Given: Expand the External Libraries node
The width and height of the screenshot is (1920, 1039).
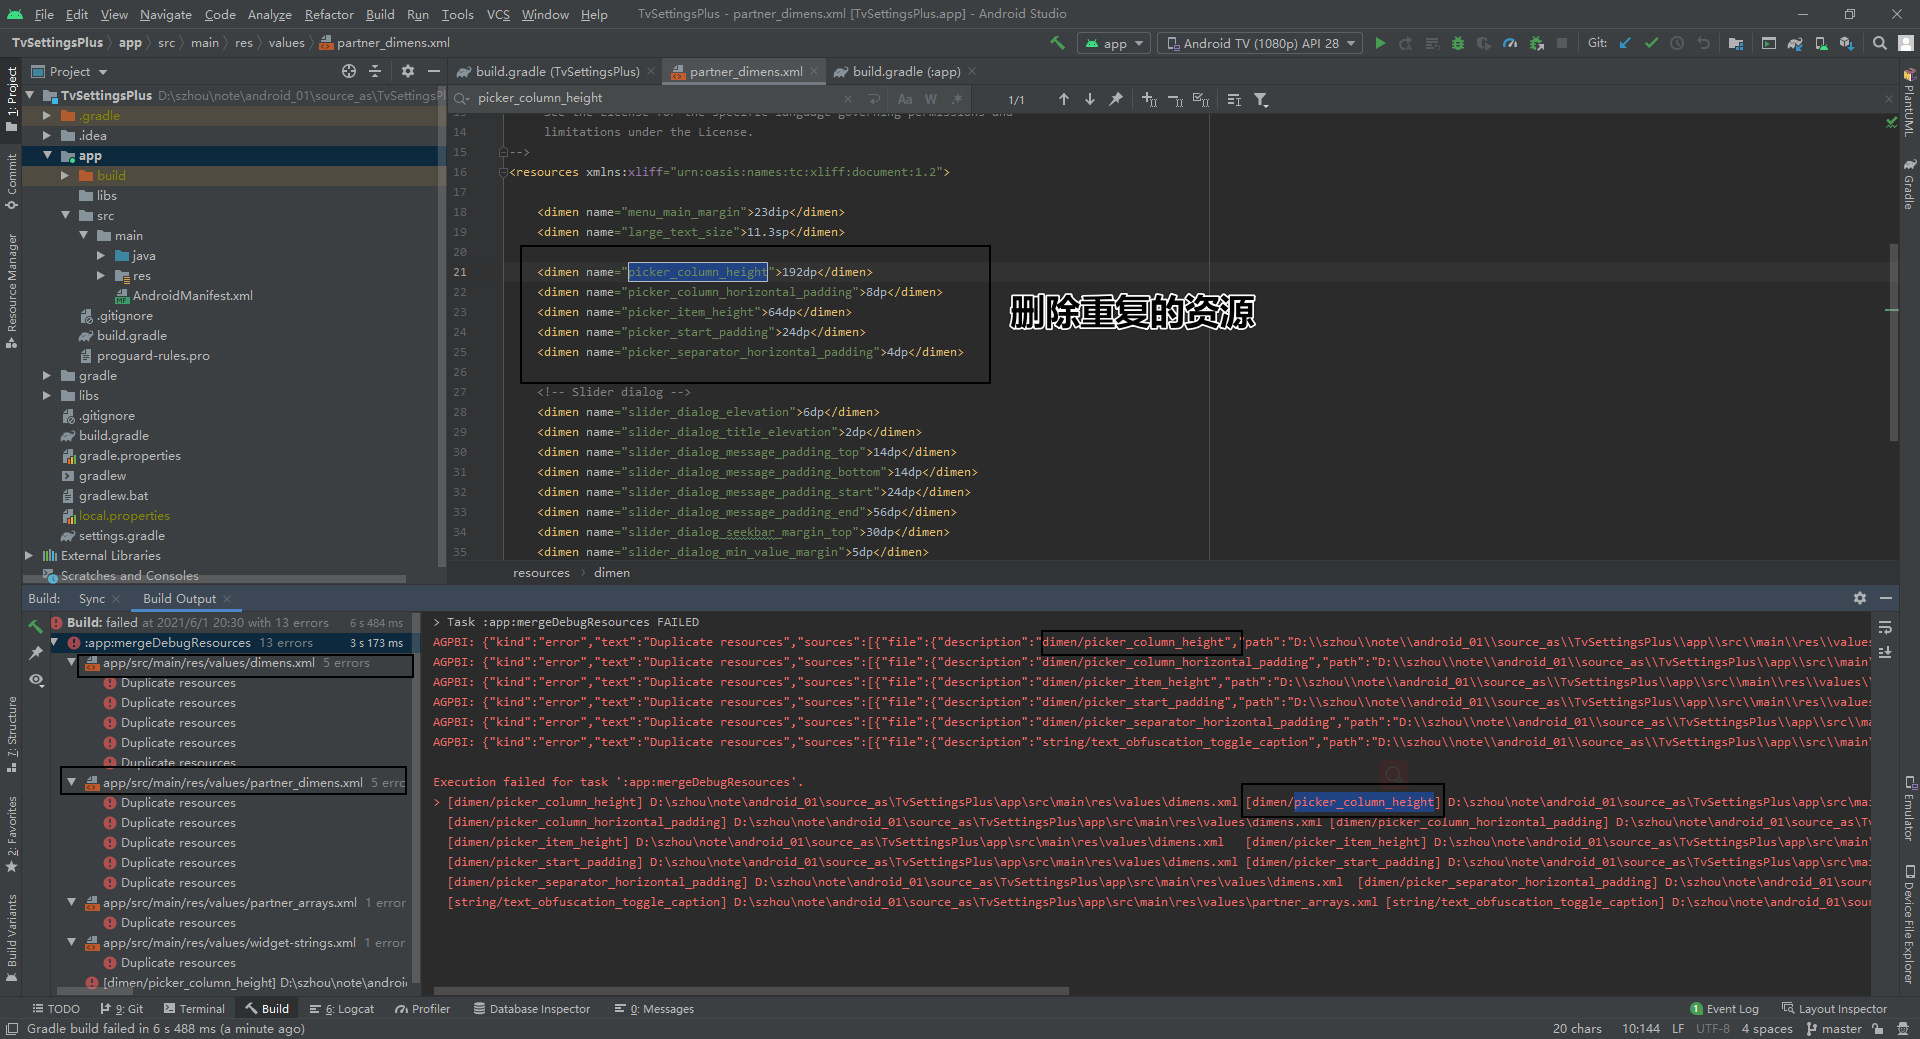Looking at the screenshot, I should click(29, 555).
